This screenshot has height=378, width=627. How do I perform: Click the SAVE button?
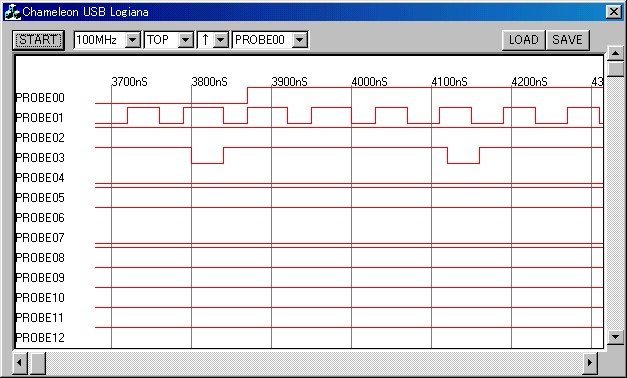[x=567, y=40]
